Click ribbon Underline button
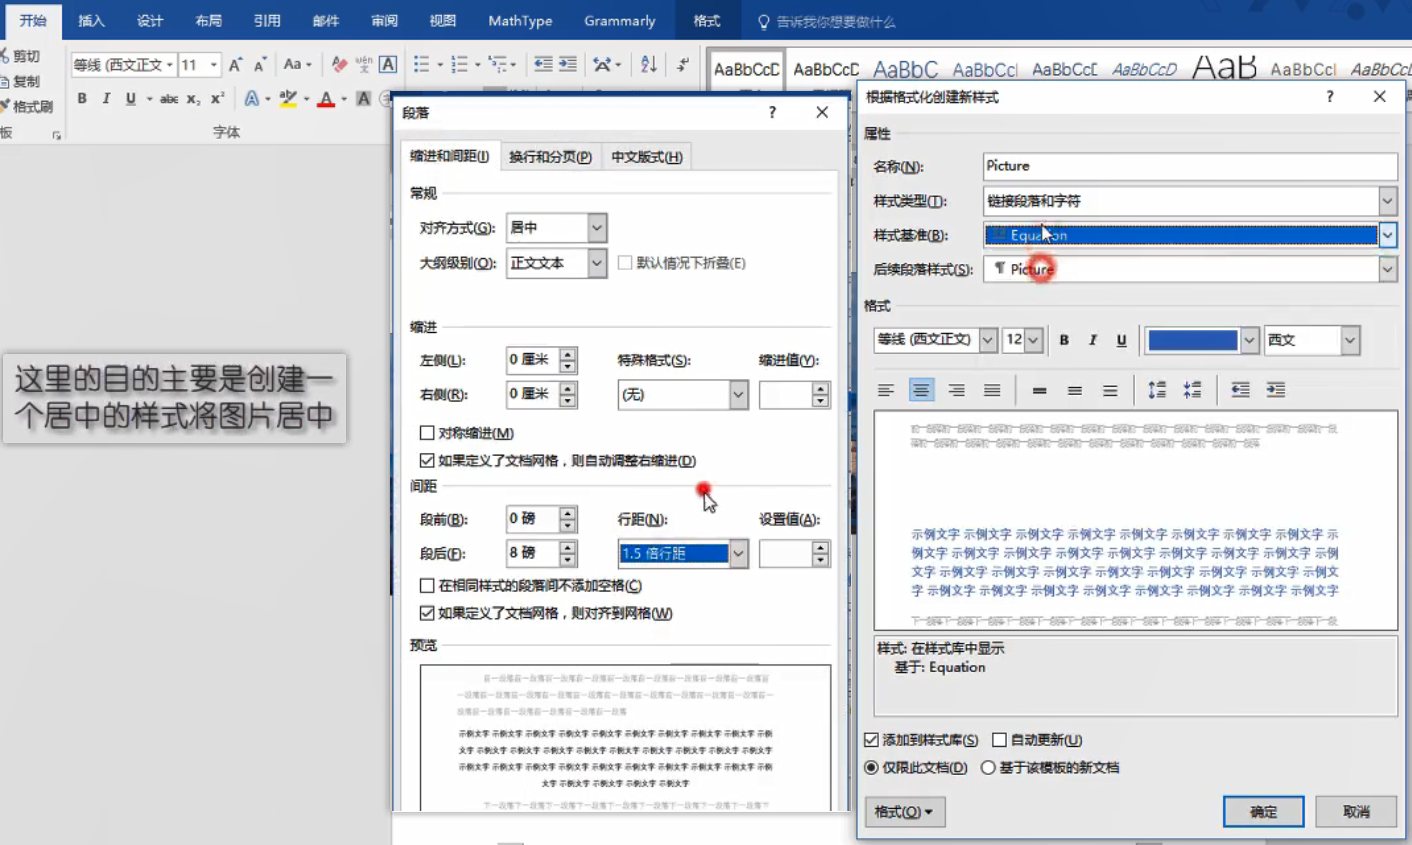The height and width of the screenshot is (845, 1412). [131, 98]
